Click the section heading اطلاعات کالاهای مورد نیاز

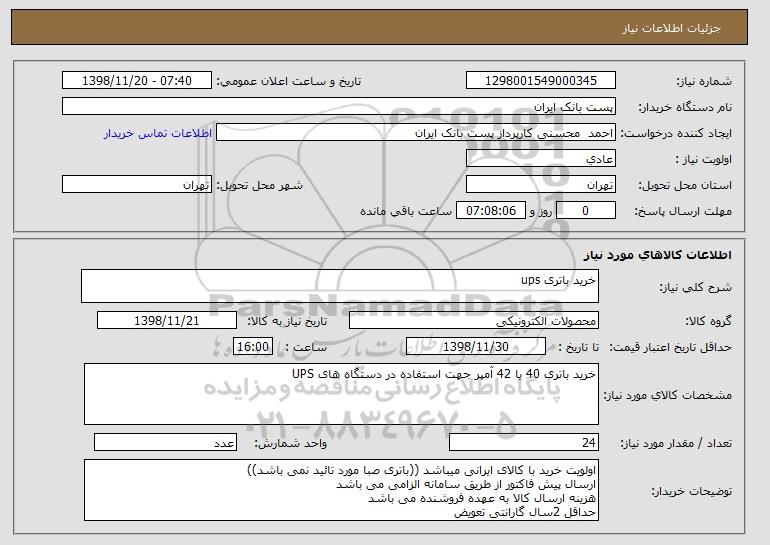point(658,254)
